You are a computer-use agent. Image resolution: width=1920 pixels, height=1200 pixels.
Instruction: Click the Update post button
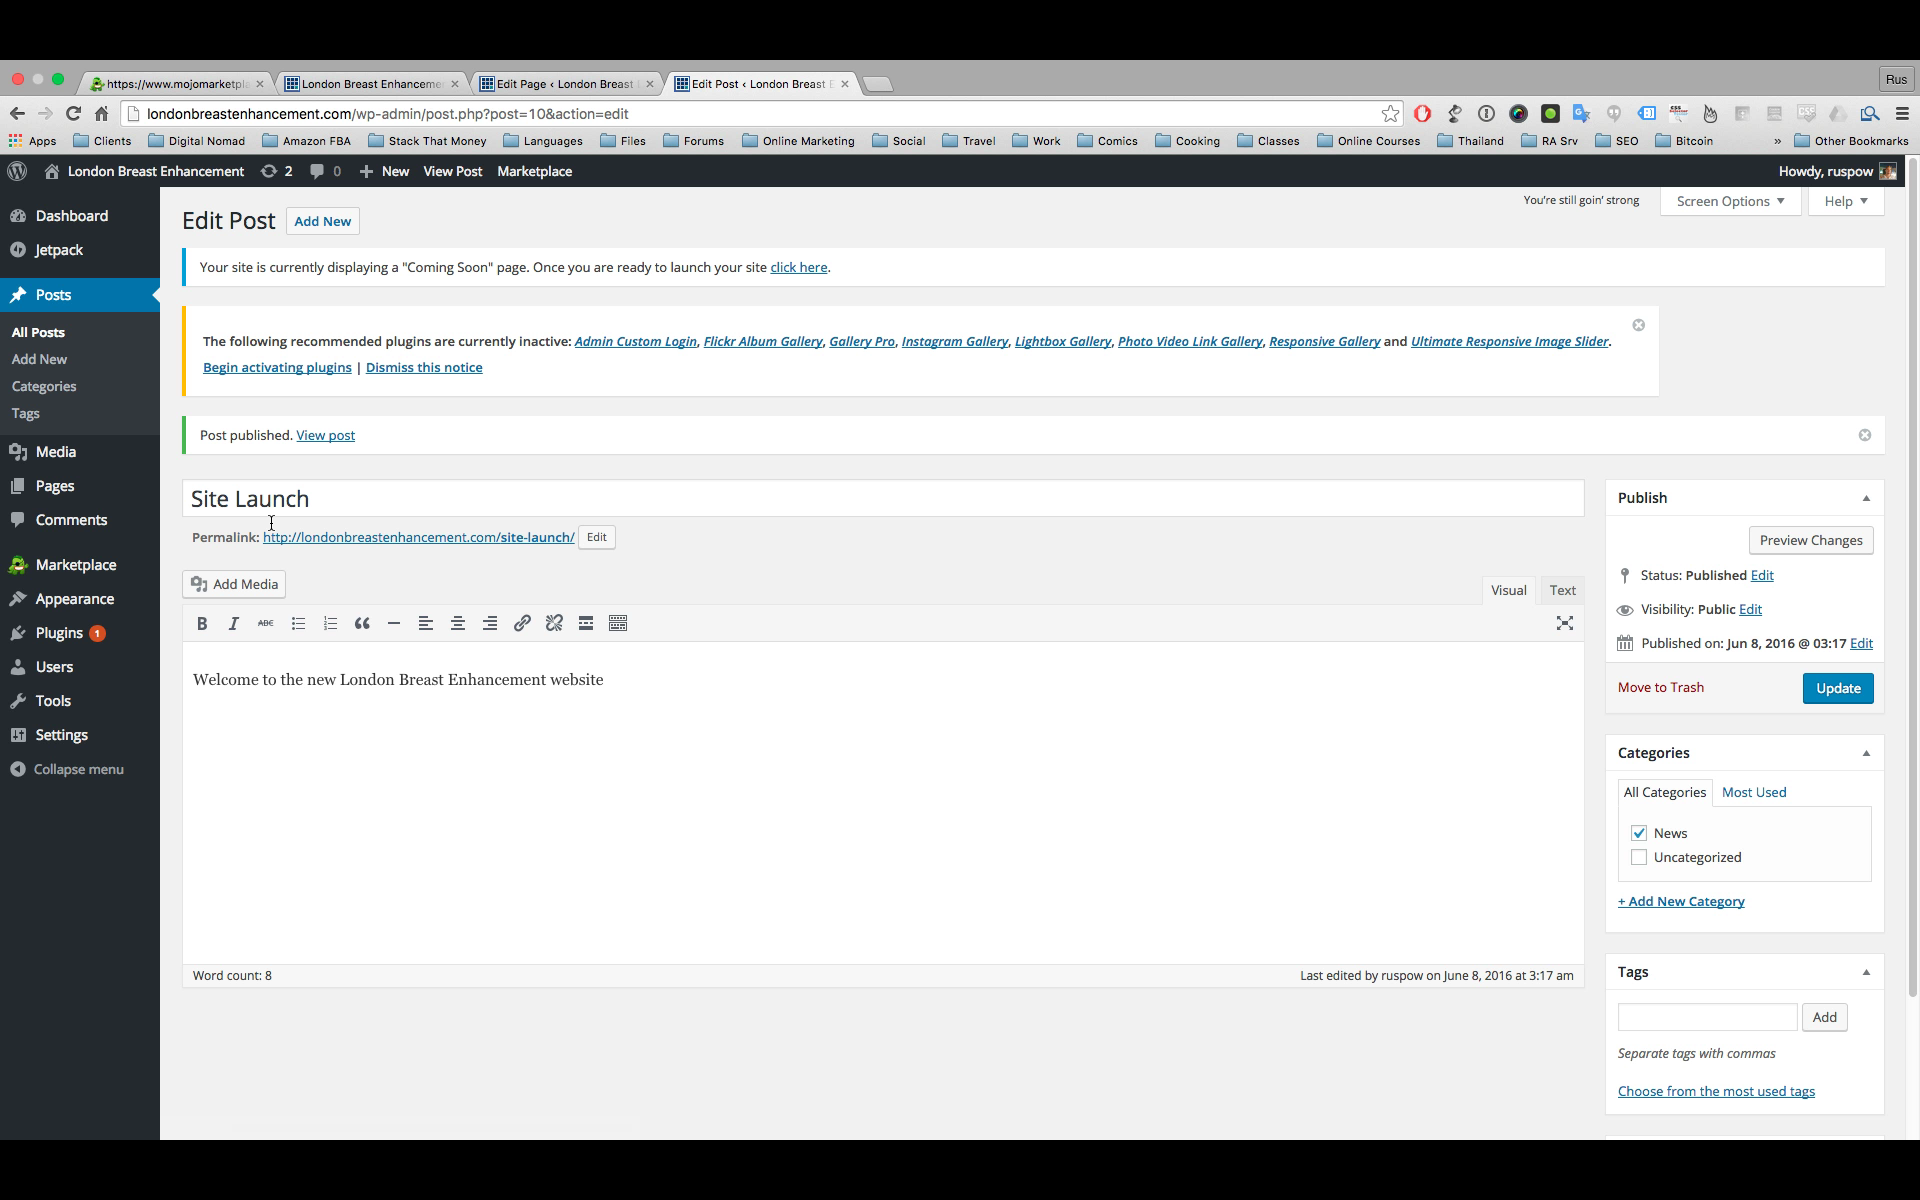[1838, 687]
